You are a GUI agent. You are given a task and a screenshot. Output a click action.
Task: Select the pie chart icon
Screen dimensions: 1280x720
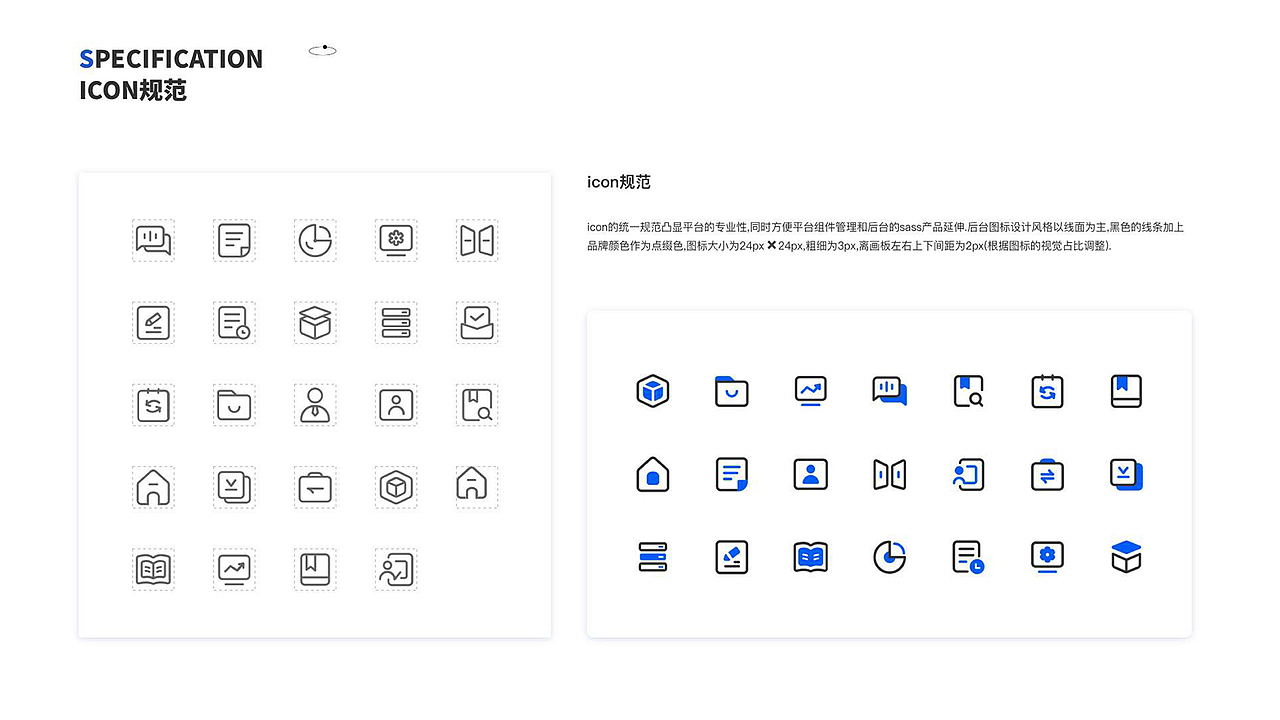pyautogui.click(x=889, y=557)
